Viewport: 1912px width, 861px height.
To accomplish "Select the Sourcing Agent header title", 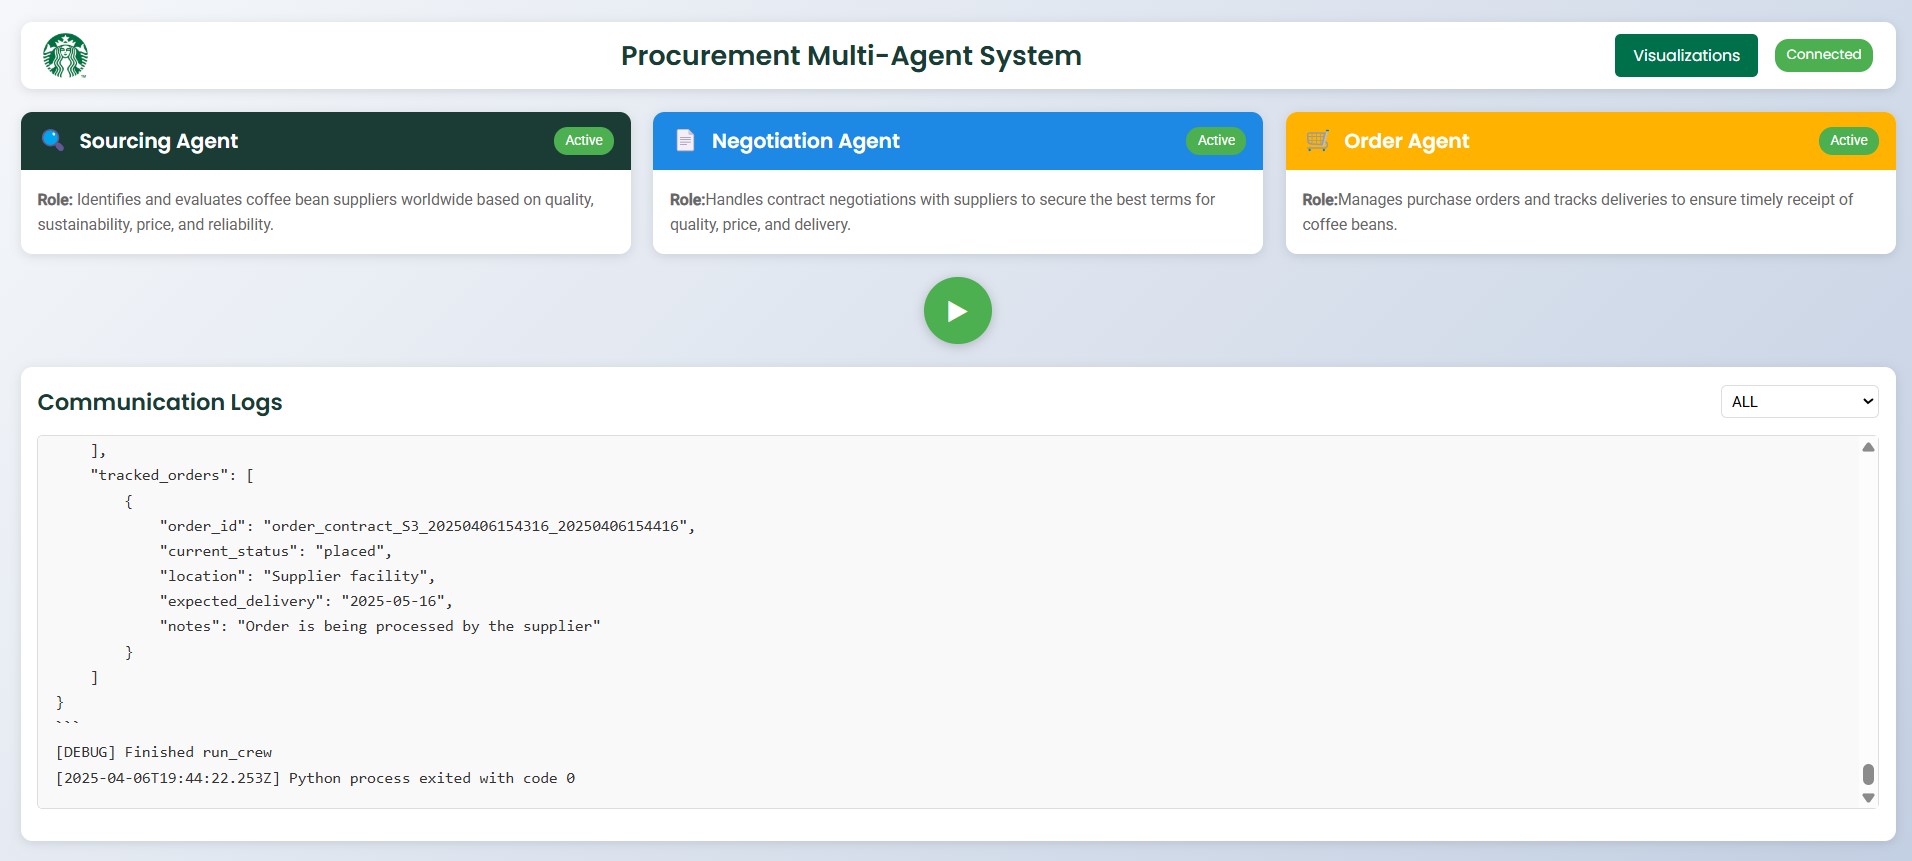I will coord(158,141).
